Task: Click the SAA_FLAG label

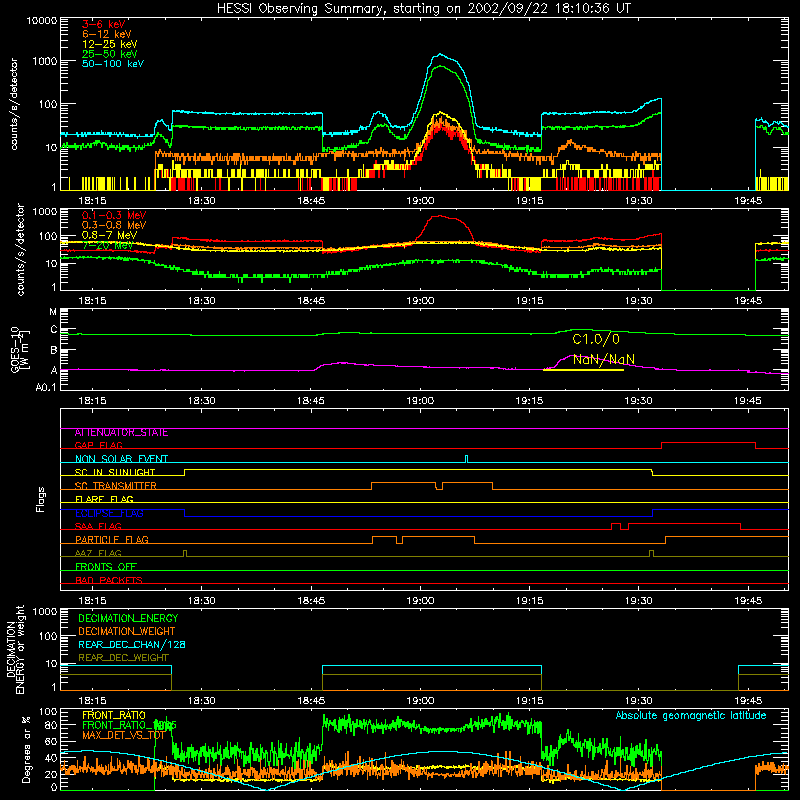Action: (x=98, y=526)
